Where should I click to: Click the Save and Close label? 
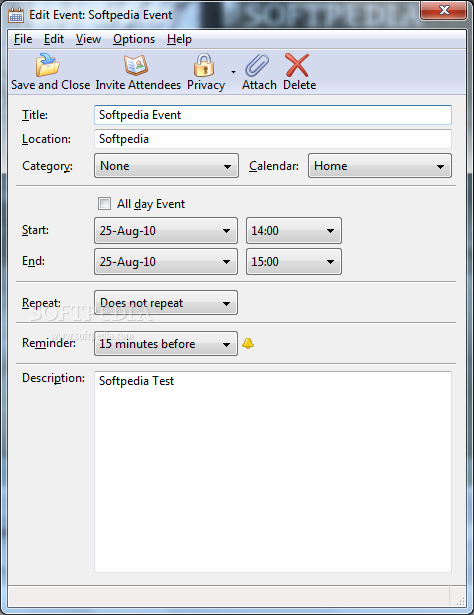pyautogui.click(x=51, y=85)
